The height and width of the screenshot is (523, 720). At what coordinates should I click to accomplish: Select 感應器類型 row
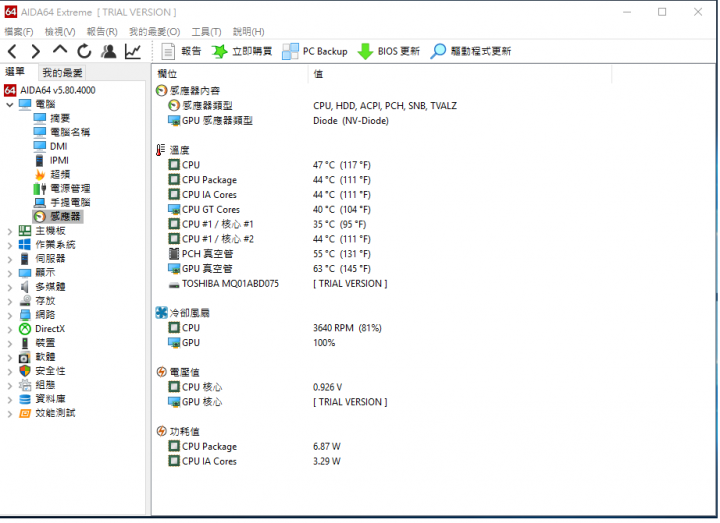312,106
